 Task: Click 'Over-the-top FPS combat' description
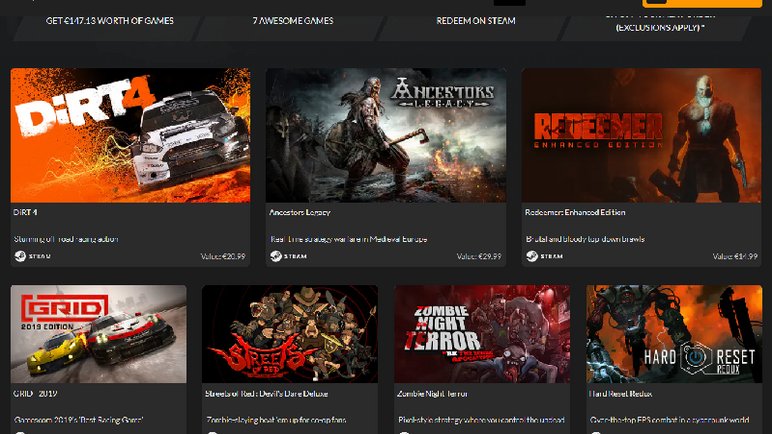pos(670,420)
